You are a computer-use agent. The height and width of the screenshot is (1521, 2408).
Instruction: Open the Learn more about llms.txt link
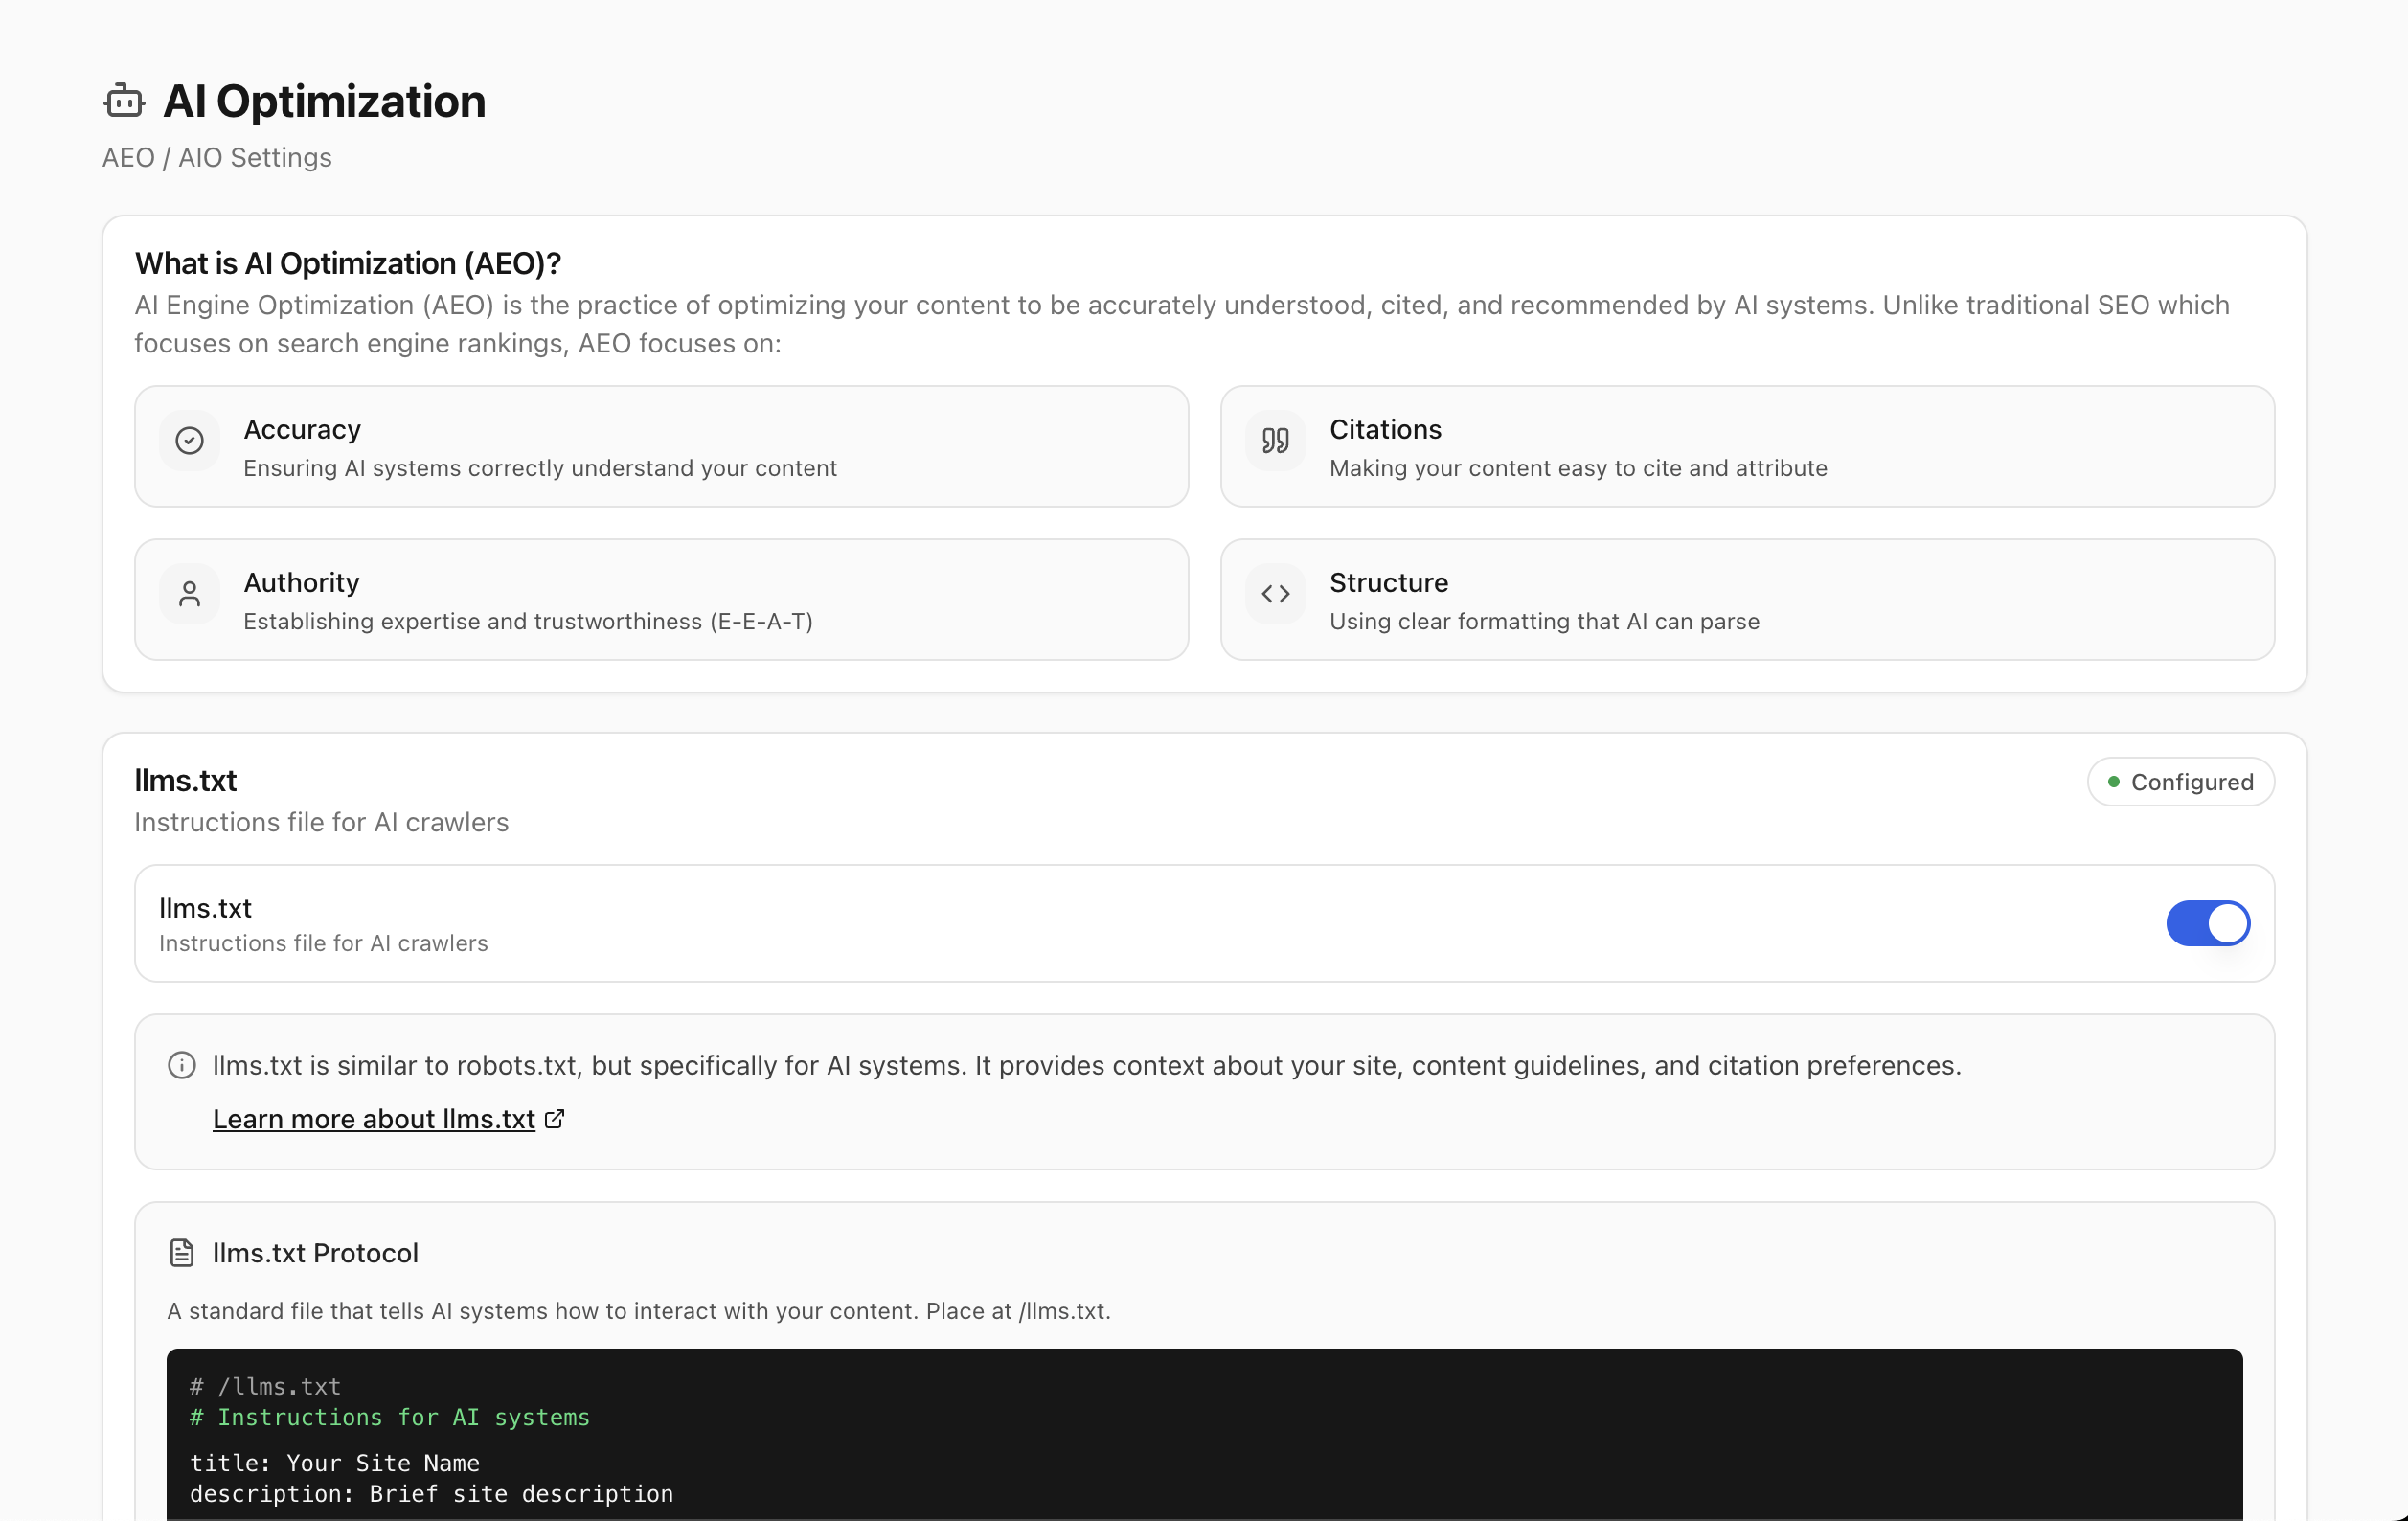pyautogui.click(x=374, y=1119)
